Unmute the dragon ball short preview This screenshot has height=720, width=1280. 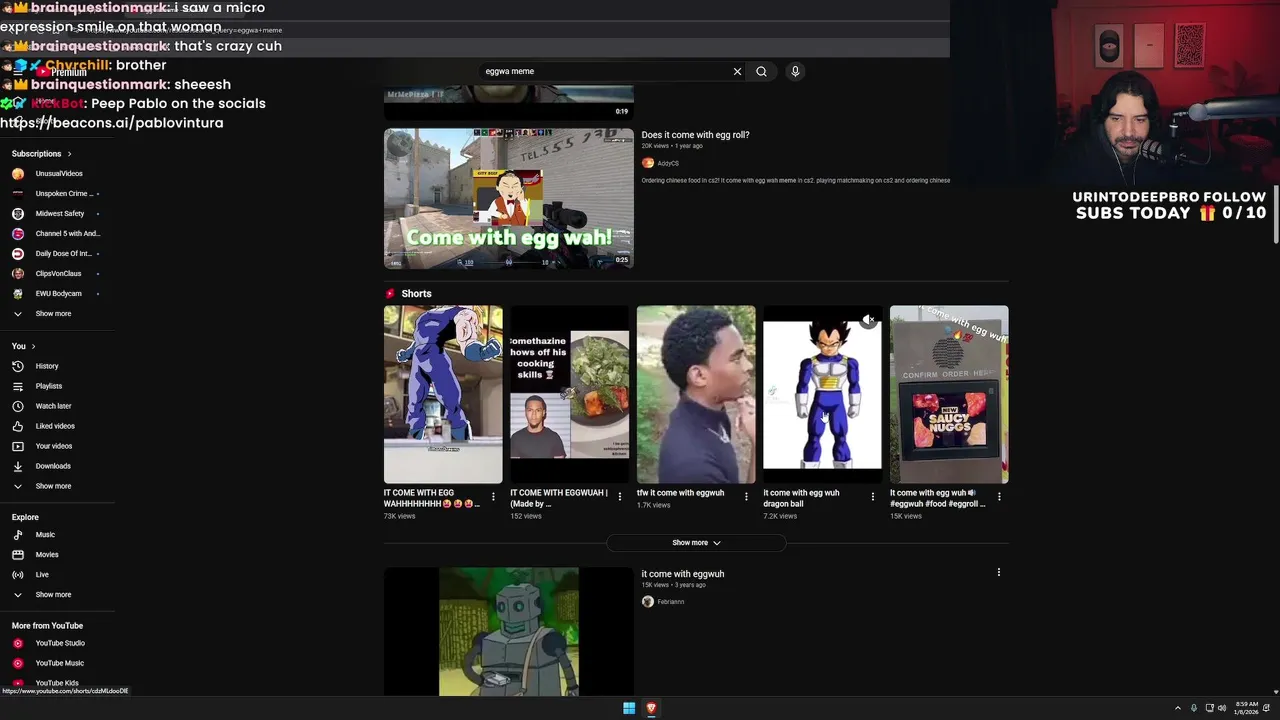[869, 320]
